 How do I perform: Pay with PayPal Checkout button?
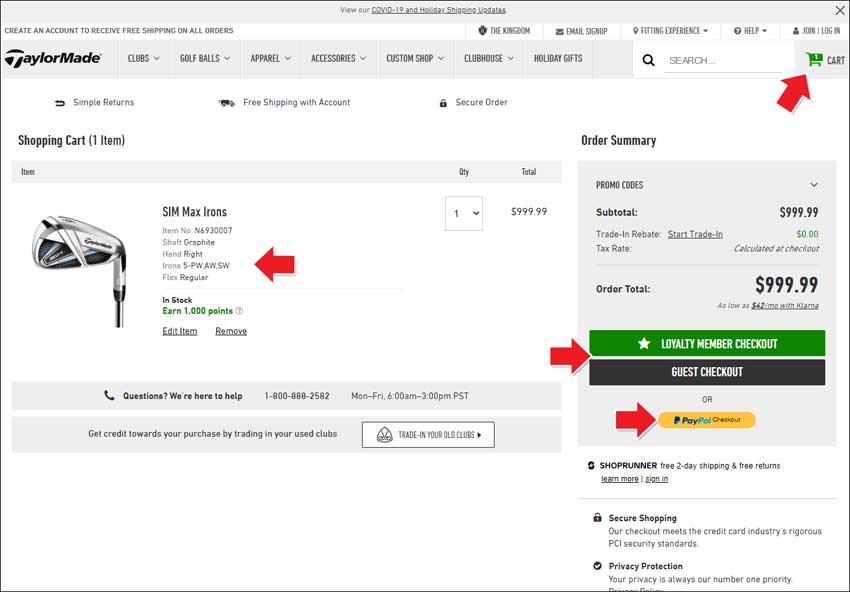706,420
